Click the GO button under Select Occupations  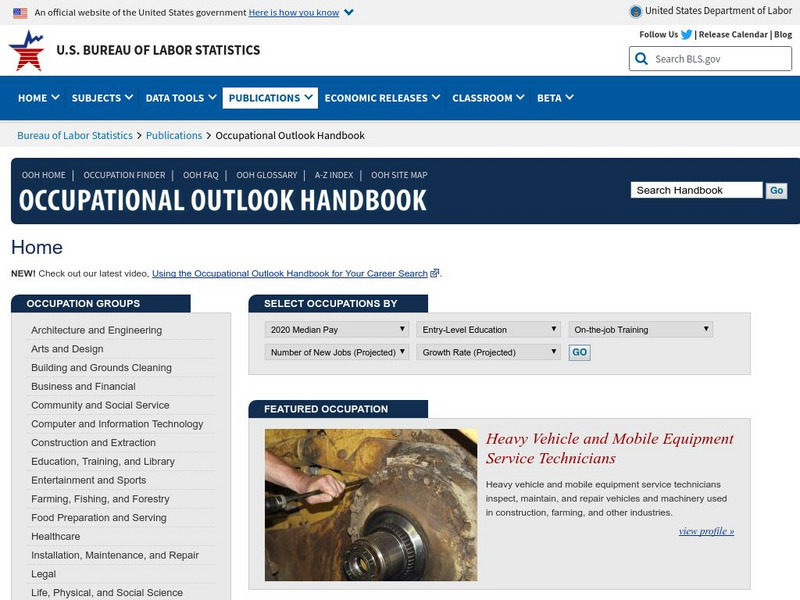point(580,352)
